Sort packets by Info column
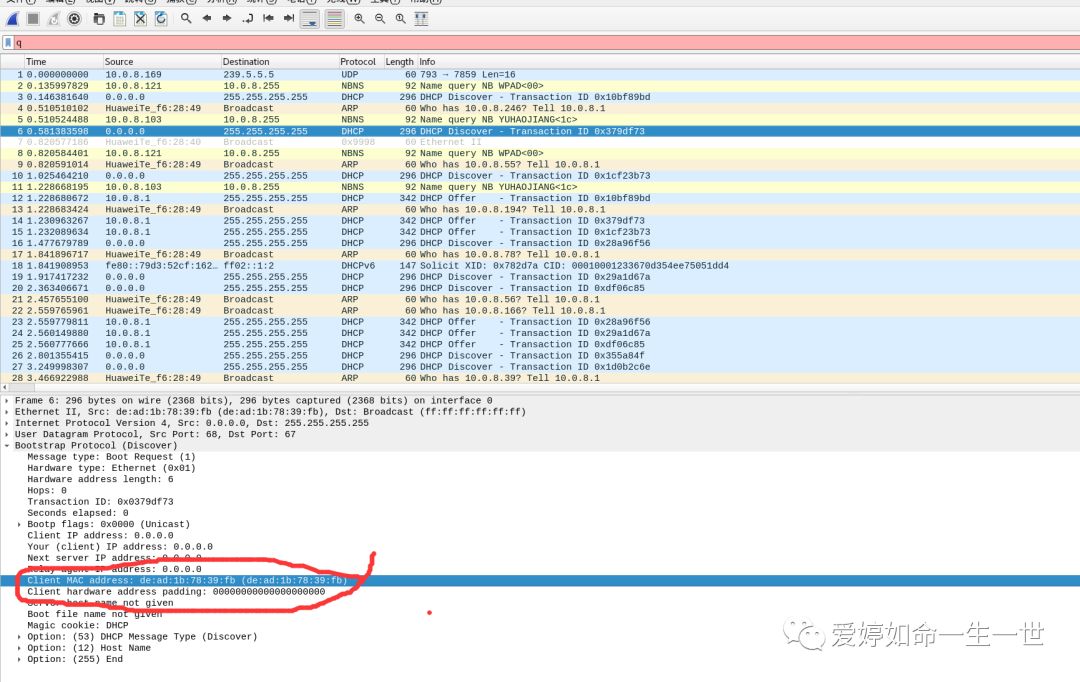Viewport: 1080px width, 682px height. 747,61
